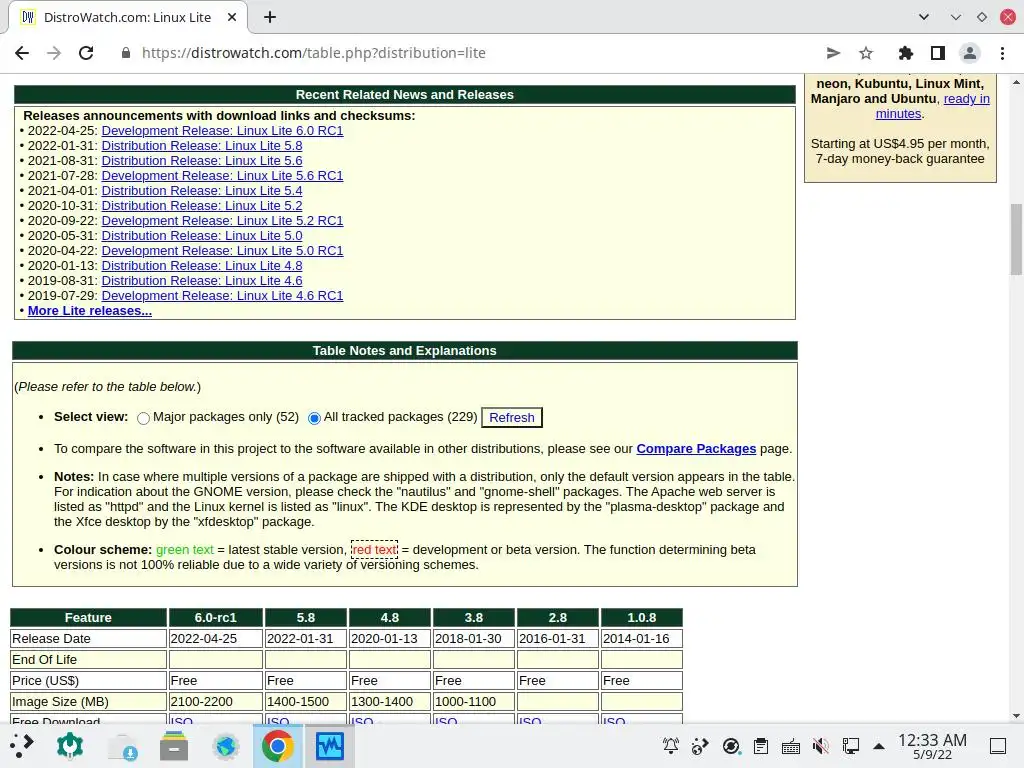
Task: Open Development Release: Linux Lite 4.6 RC1
Action: coord(222,296)
